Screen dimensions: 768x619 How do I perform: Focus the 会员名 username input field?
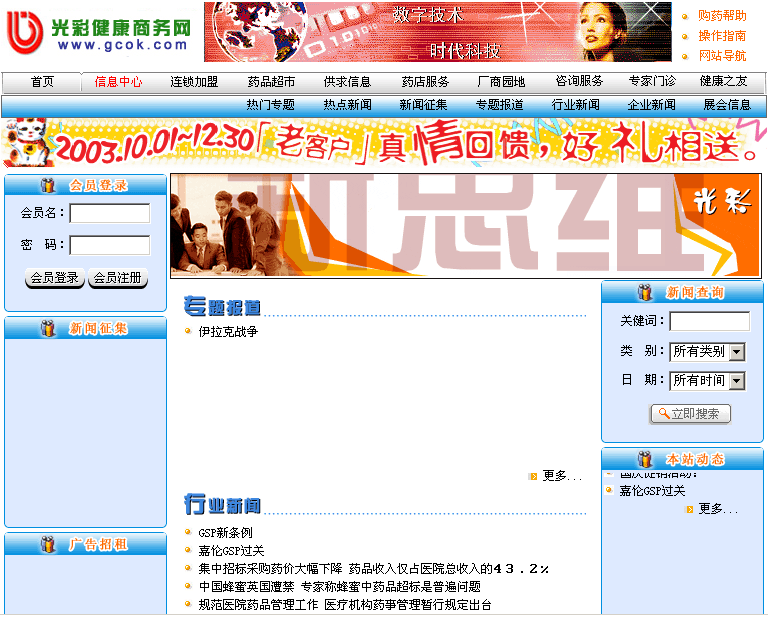click(x=110, y=213)
